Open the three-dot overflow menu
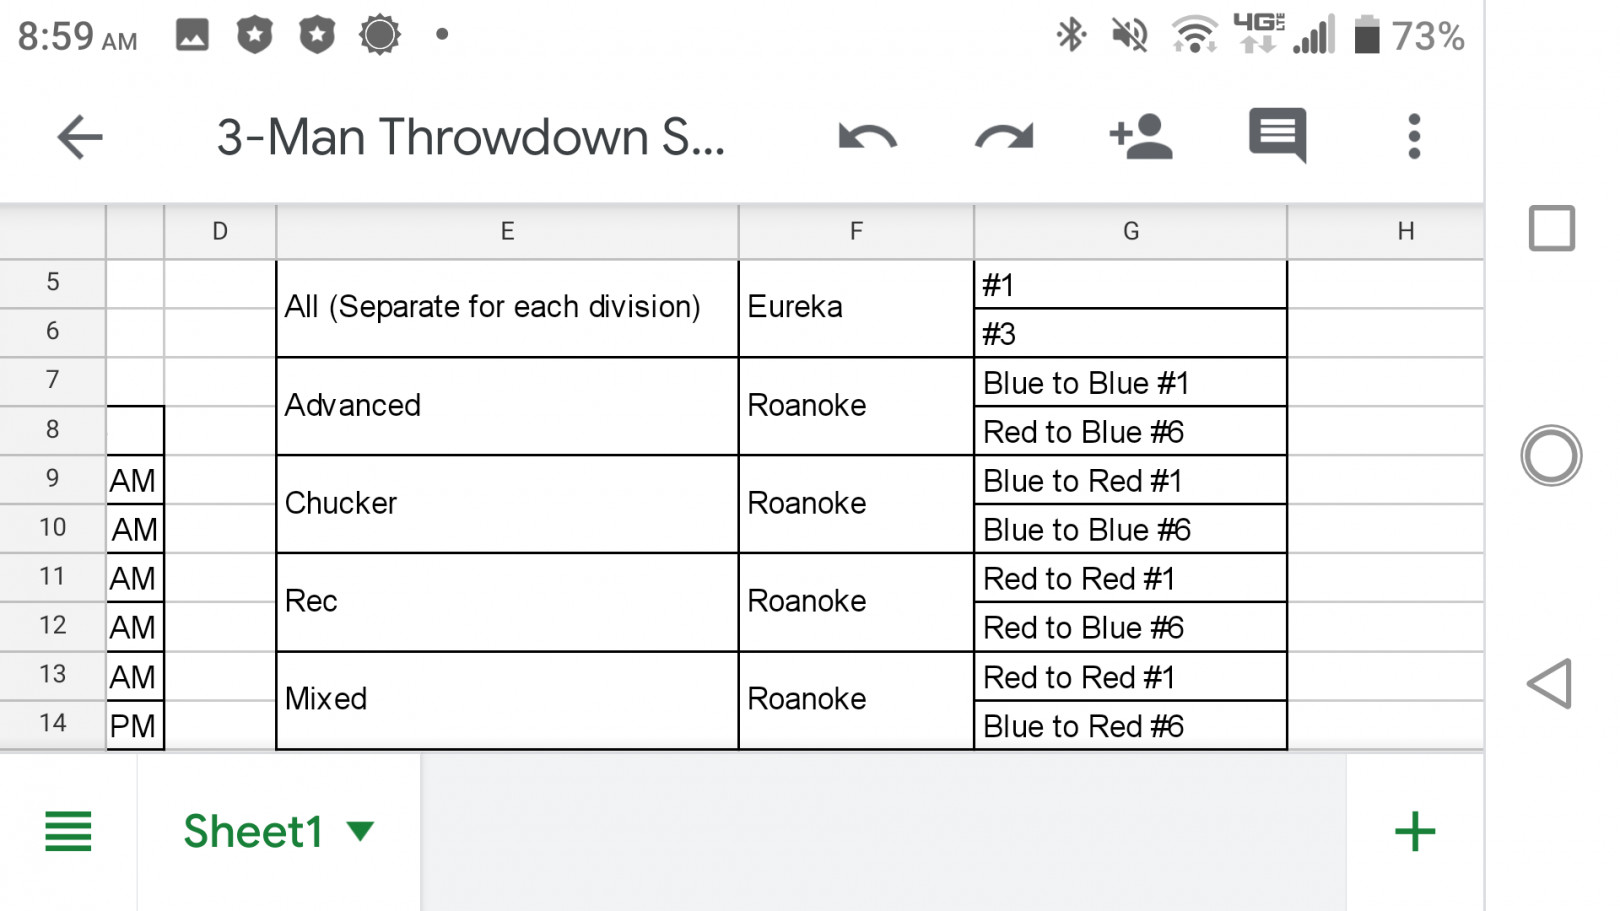The width and height of the screenshot is (1620, 911). coord(1414,137)
